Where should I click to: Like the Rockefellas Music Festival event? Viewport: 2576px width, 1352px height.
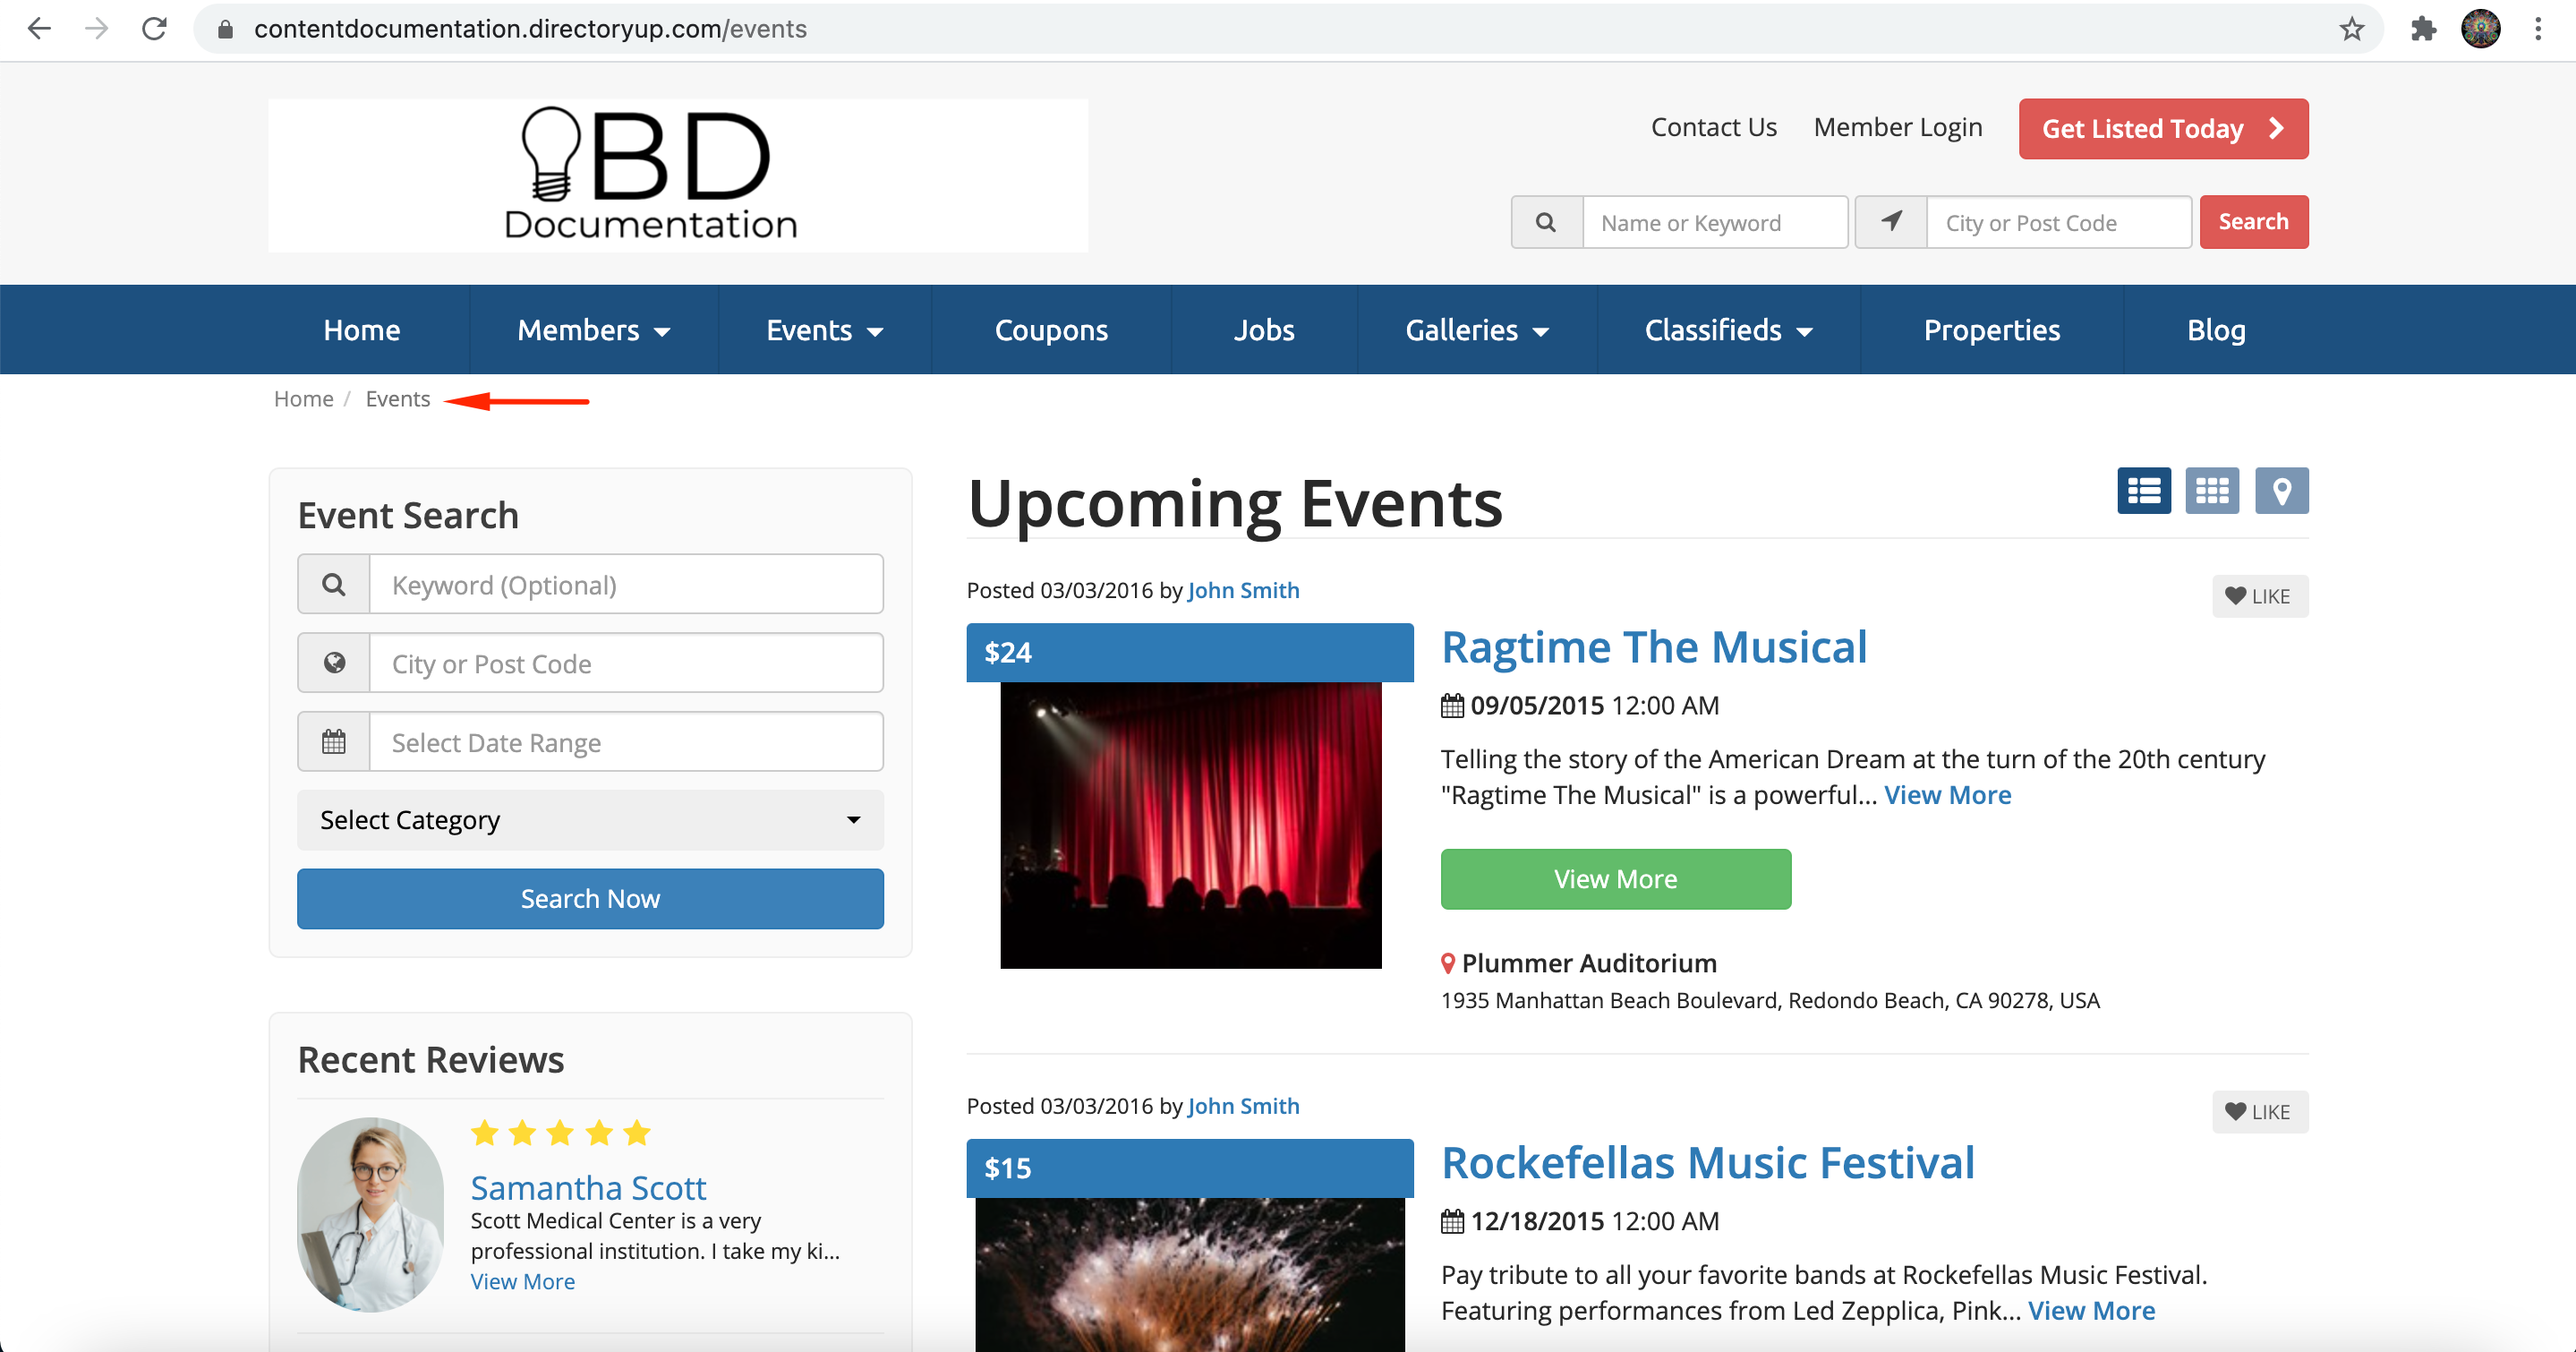click(2259, 1112)
